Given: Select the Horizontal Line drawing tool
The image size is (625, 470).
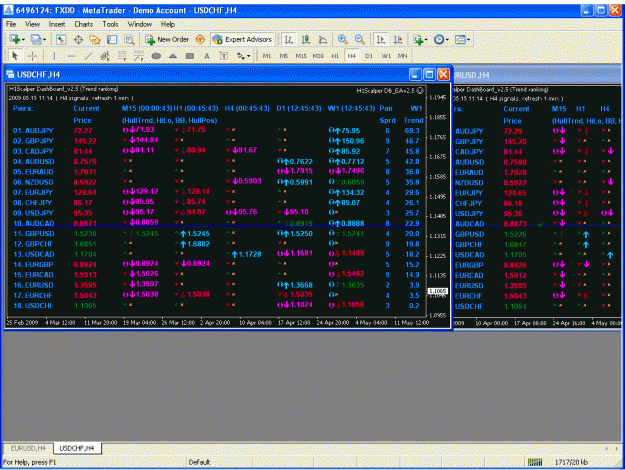Looking at the screenshot, I should 71,56.
